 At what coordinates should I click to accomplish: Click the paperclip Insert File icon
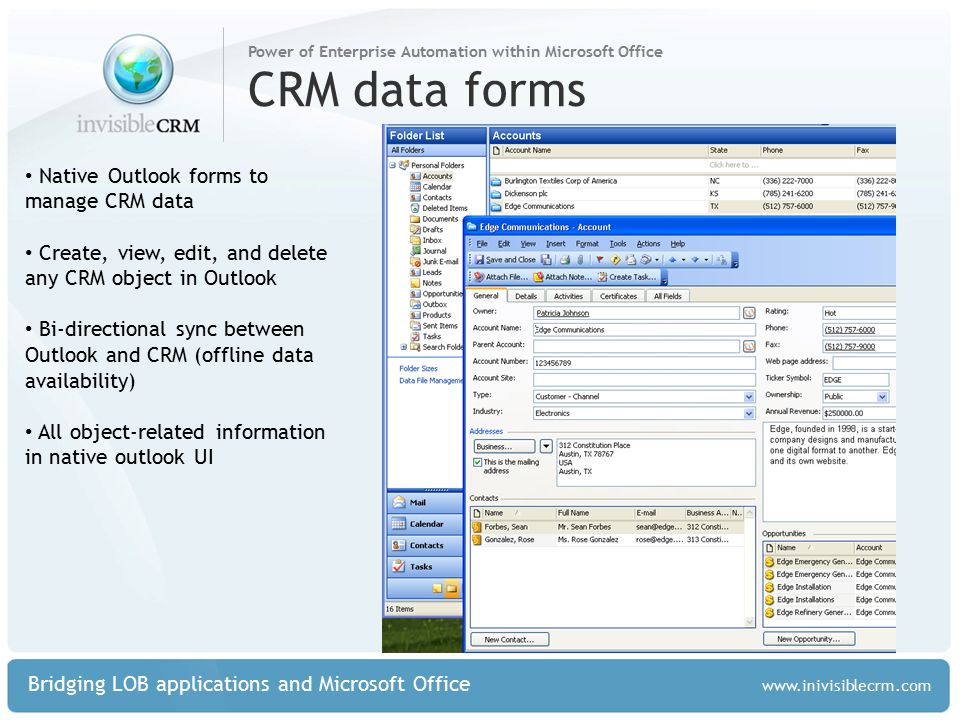(580, 260)
